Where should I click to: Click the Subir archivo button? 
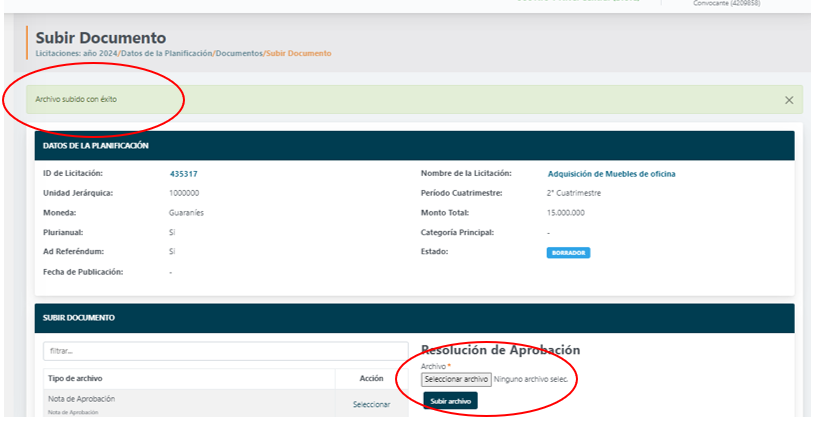[x=451, y=401]
